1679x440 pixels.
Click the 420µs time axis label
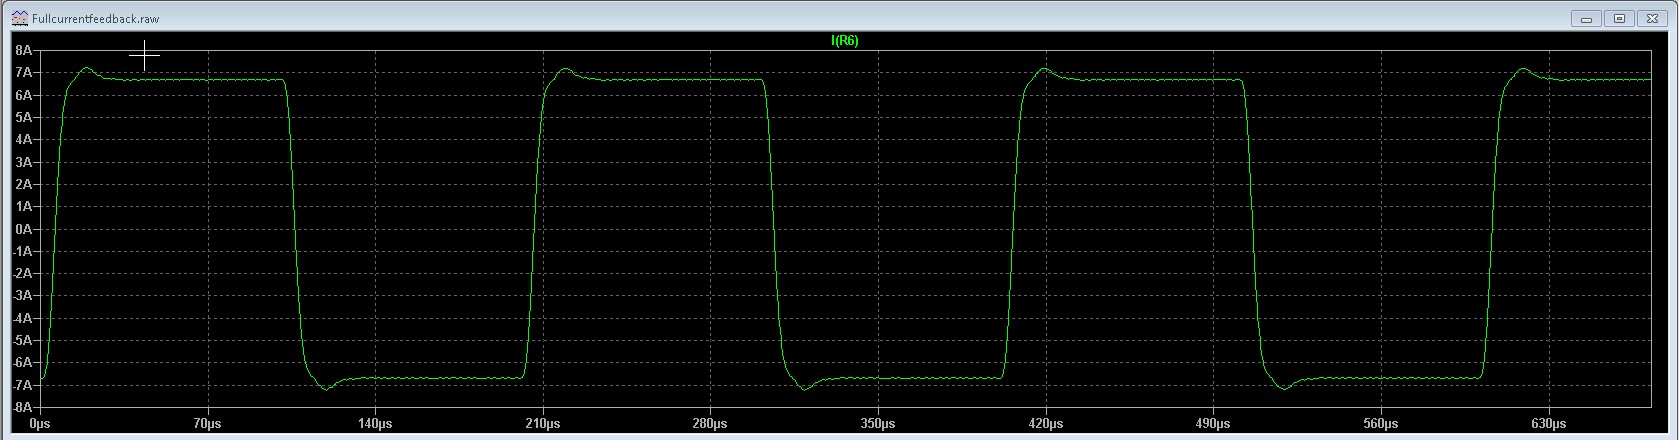click(1046, 424)
